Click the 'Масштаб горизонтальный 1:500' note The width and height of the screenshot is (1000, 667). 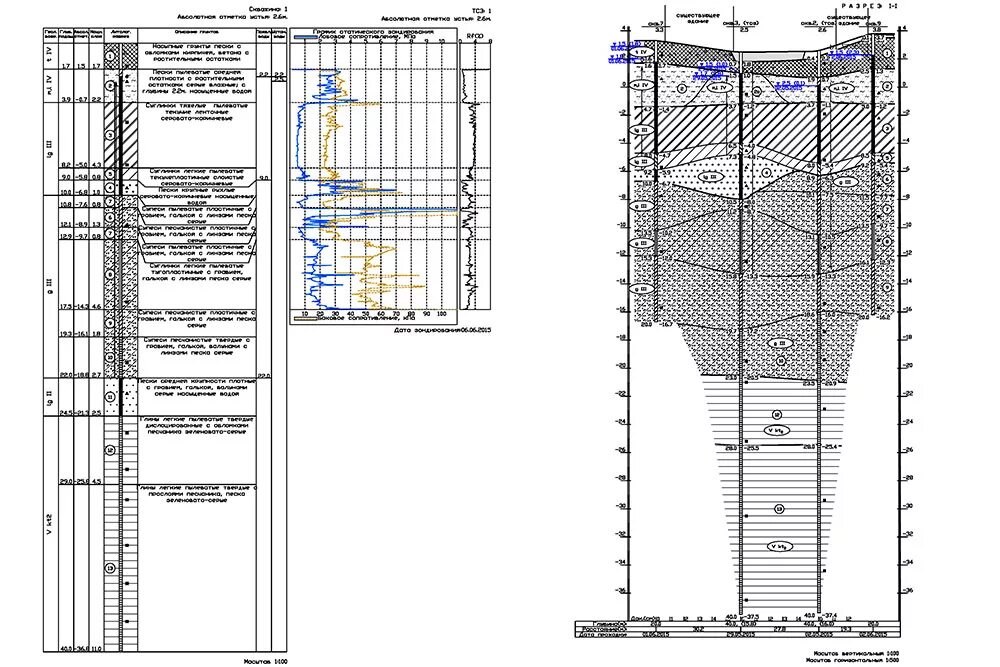pos(853,660)
